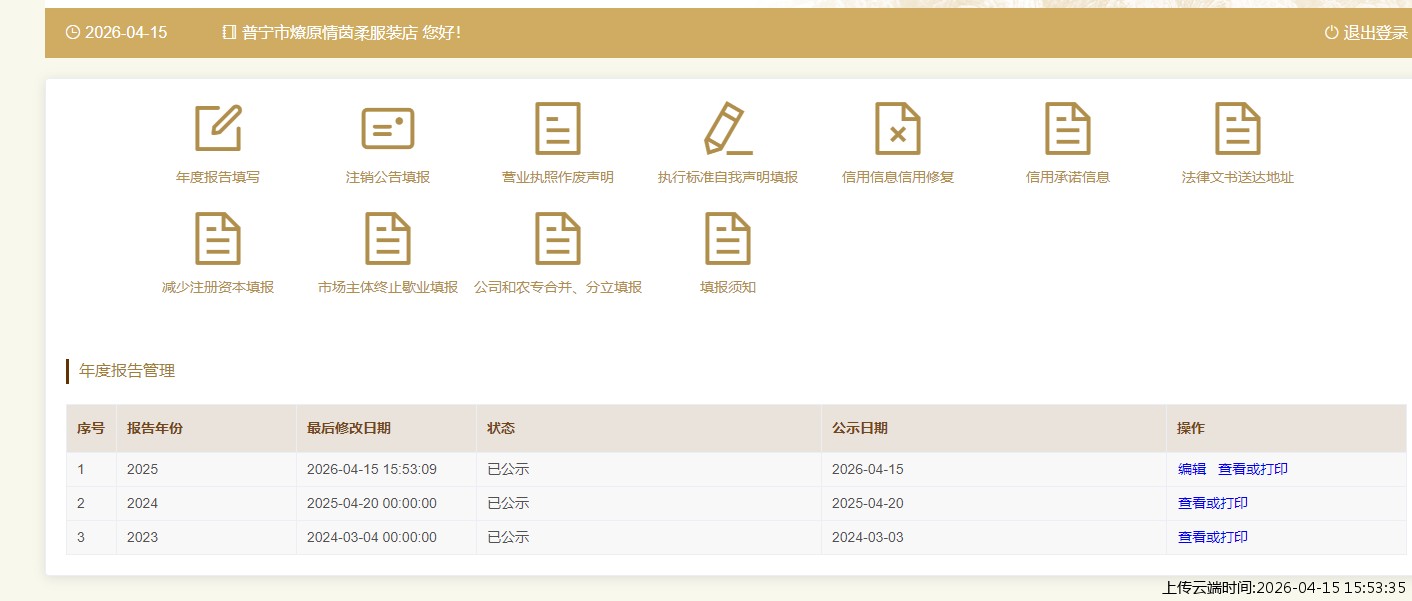Open the 营业执照作废声明 document icon
Image resolution: width=1412 pixels, height=601 pixels.
[558, 129]
